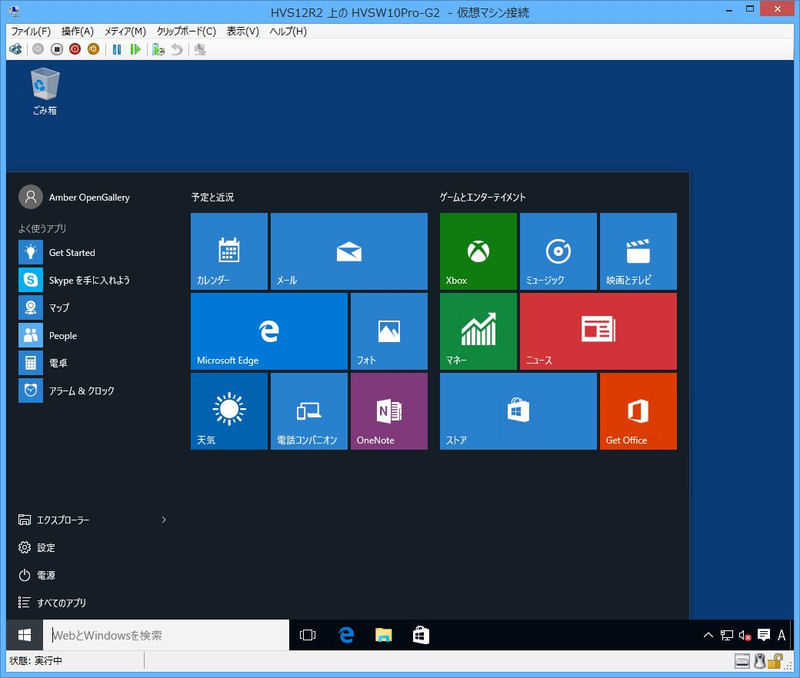Launch the Microsoft Edge tile
Screen dimensions: 800x678
pos(269,331)
